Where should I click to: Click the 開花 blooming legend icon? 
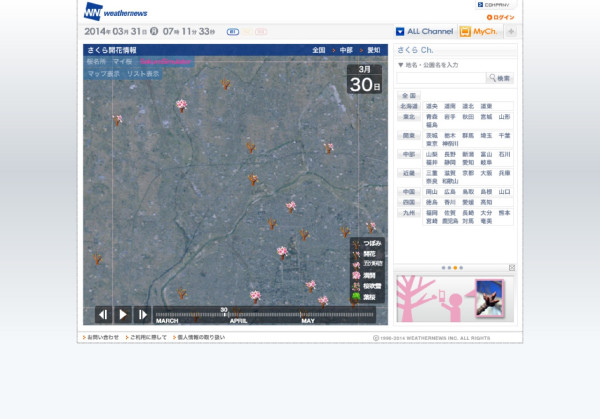[356, 254]
